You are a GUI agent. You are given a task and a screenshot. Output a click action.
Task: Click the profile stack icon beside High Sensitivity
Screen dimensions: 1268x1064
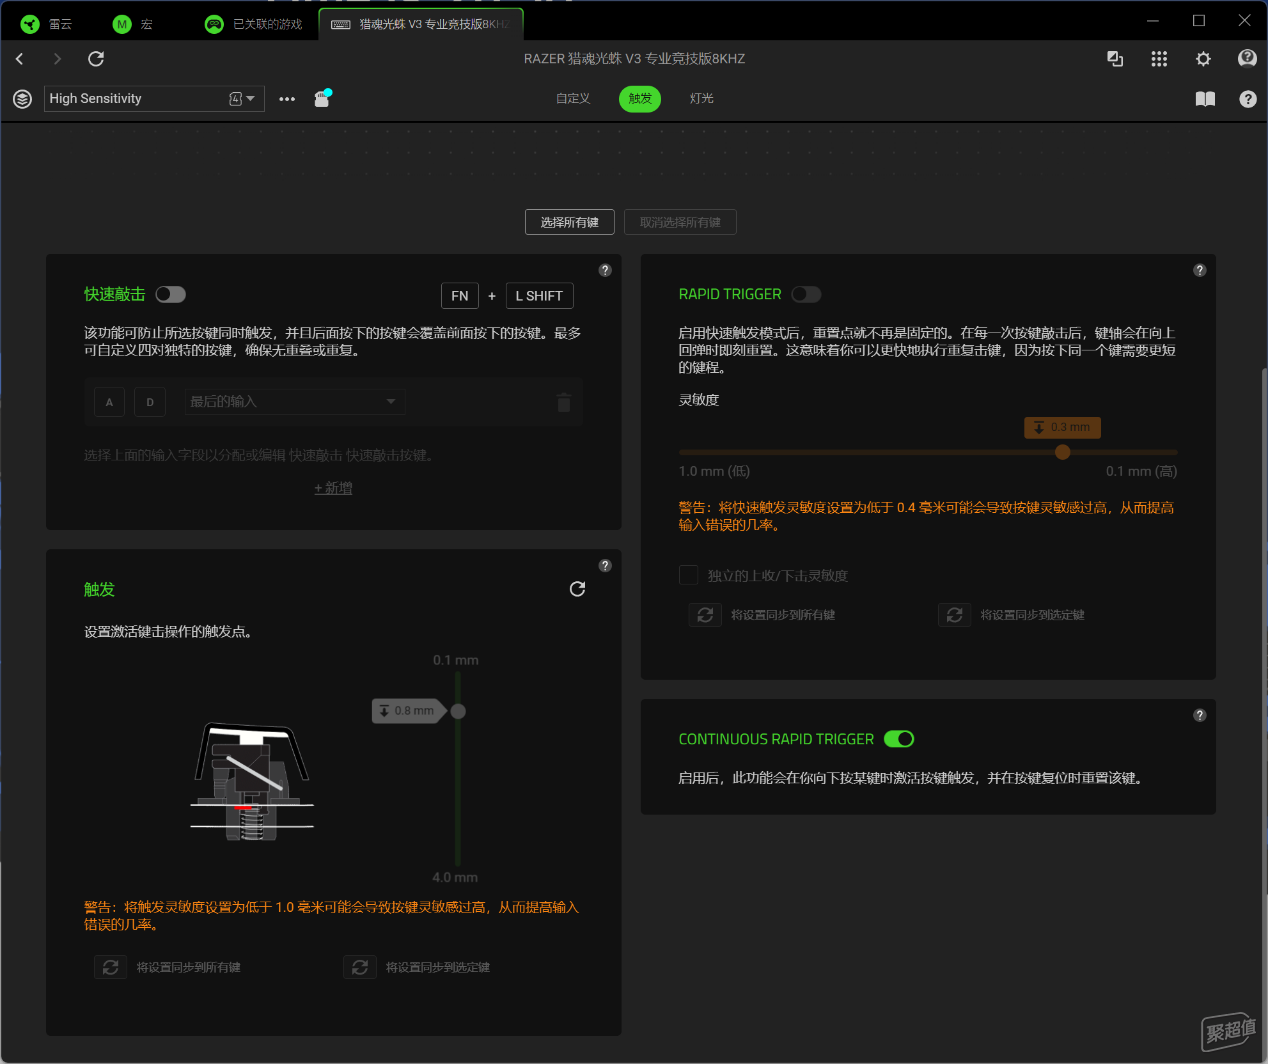coord(22,99)
